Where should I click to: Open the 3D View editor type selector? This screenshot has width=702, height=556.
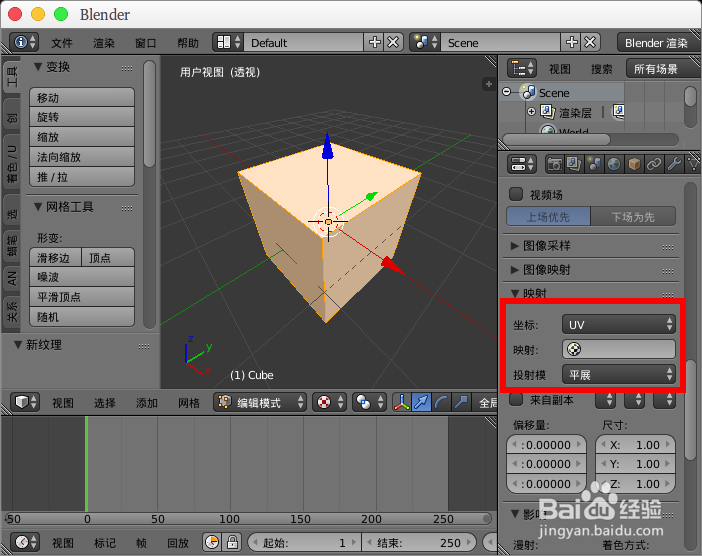click(x=25, y=402)
